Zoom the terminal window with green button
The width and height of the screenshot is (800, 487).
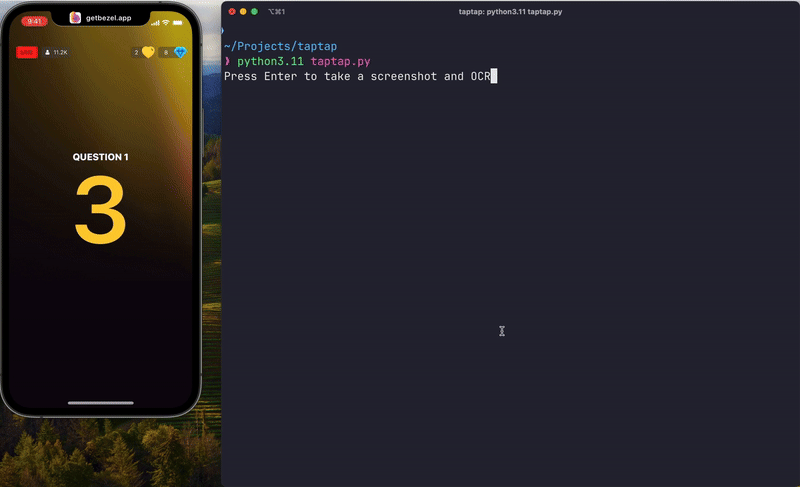254,11
